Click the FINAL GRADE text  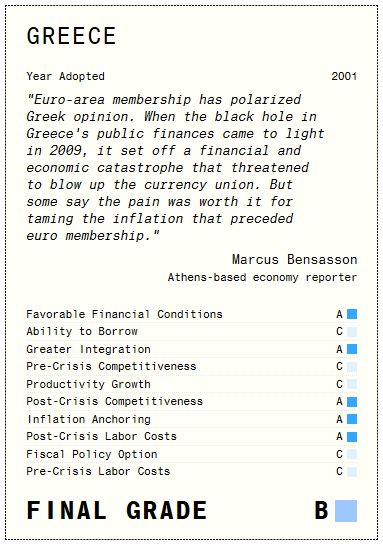pyautogui.click(x=117, y=511)
